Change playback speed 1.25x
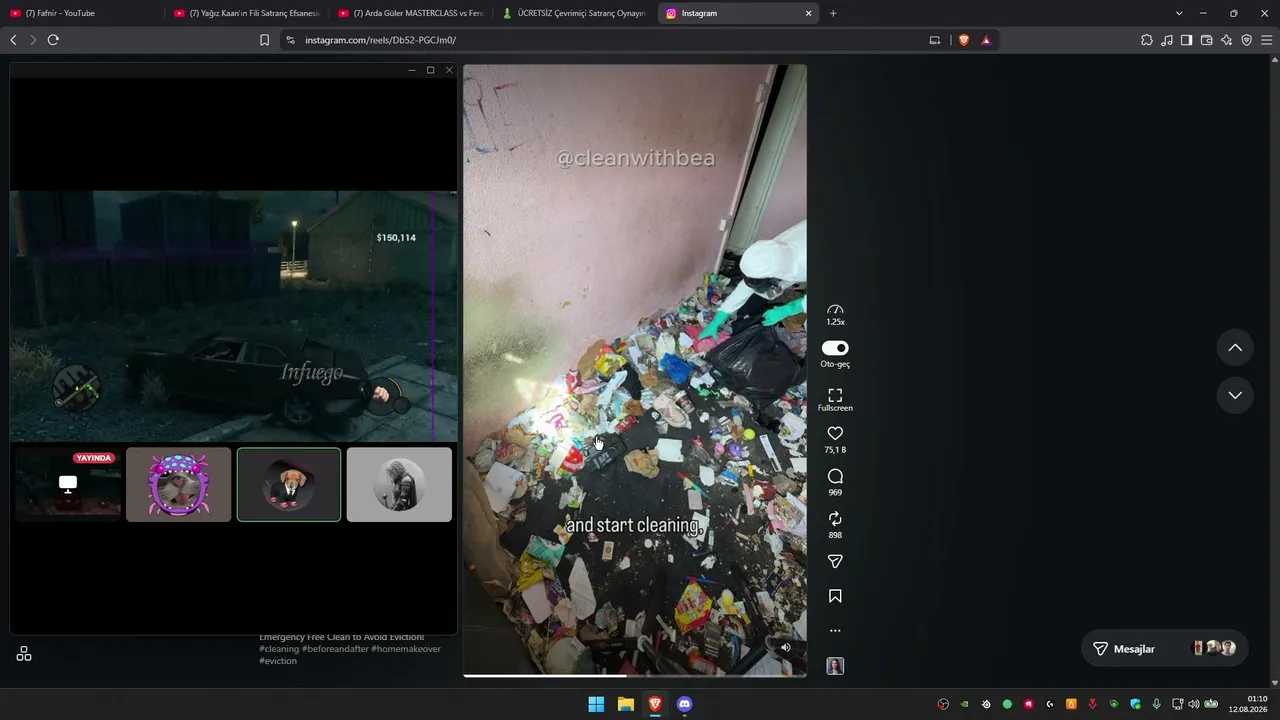1280x720 pixels. click(835, 315)
